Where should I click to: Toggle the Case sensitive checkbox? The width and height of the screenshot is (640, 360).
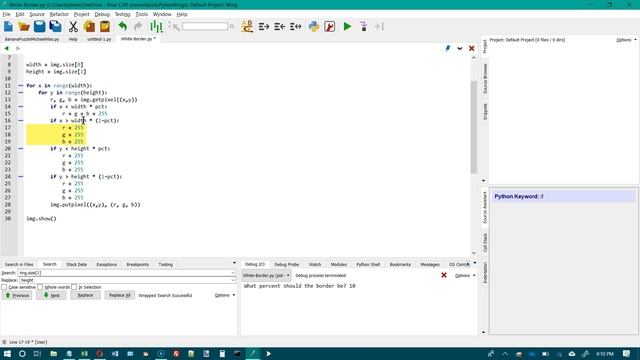coord(4,287)
